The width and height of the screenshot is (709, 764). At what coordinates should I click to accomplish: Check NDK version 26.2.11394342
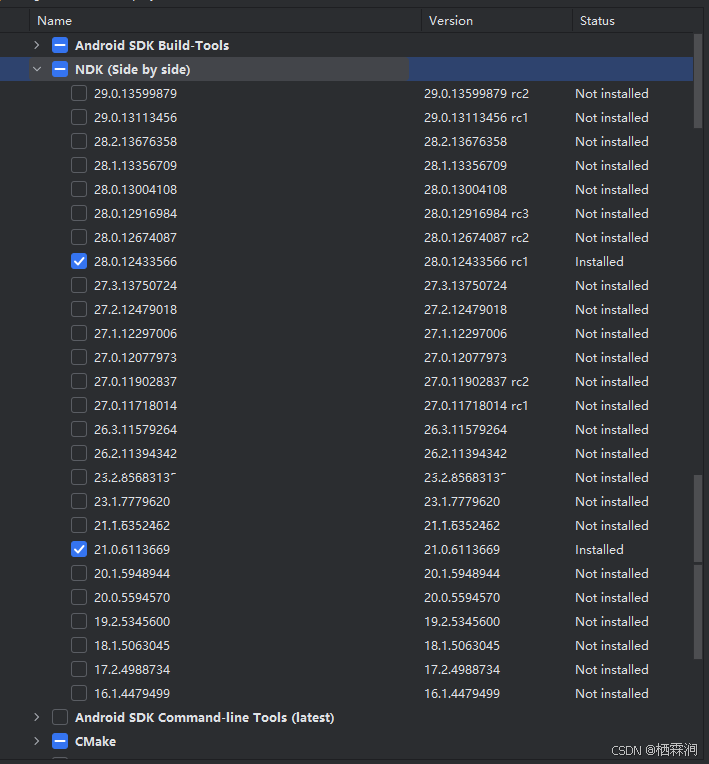pyautogui.click(x=79, y=453)
